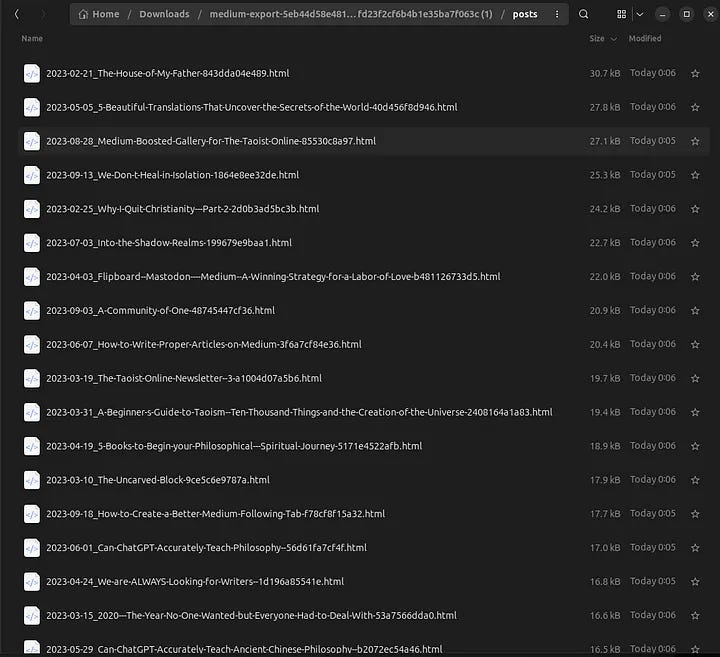Open view options dropdown chevron

(x=640, y=14)
